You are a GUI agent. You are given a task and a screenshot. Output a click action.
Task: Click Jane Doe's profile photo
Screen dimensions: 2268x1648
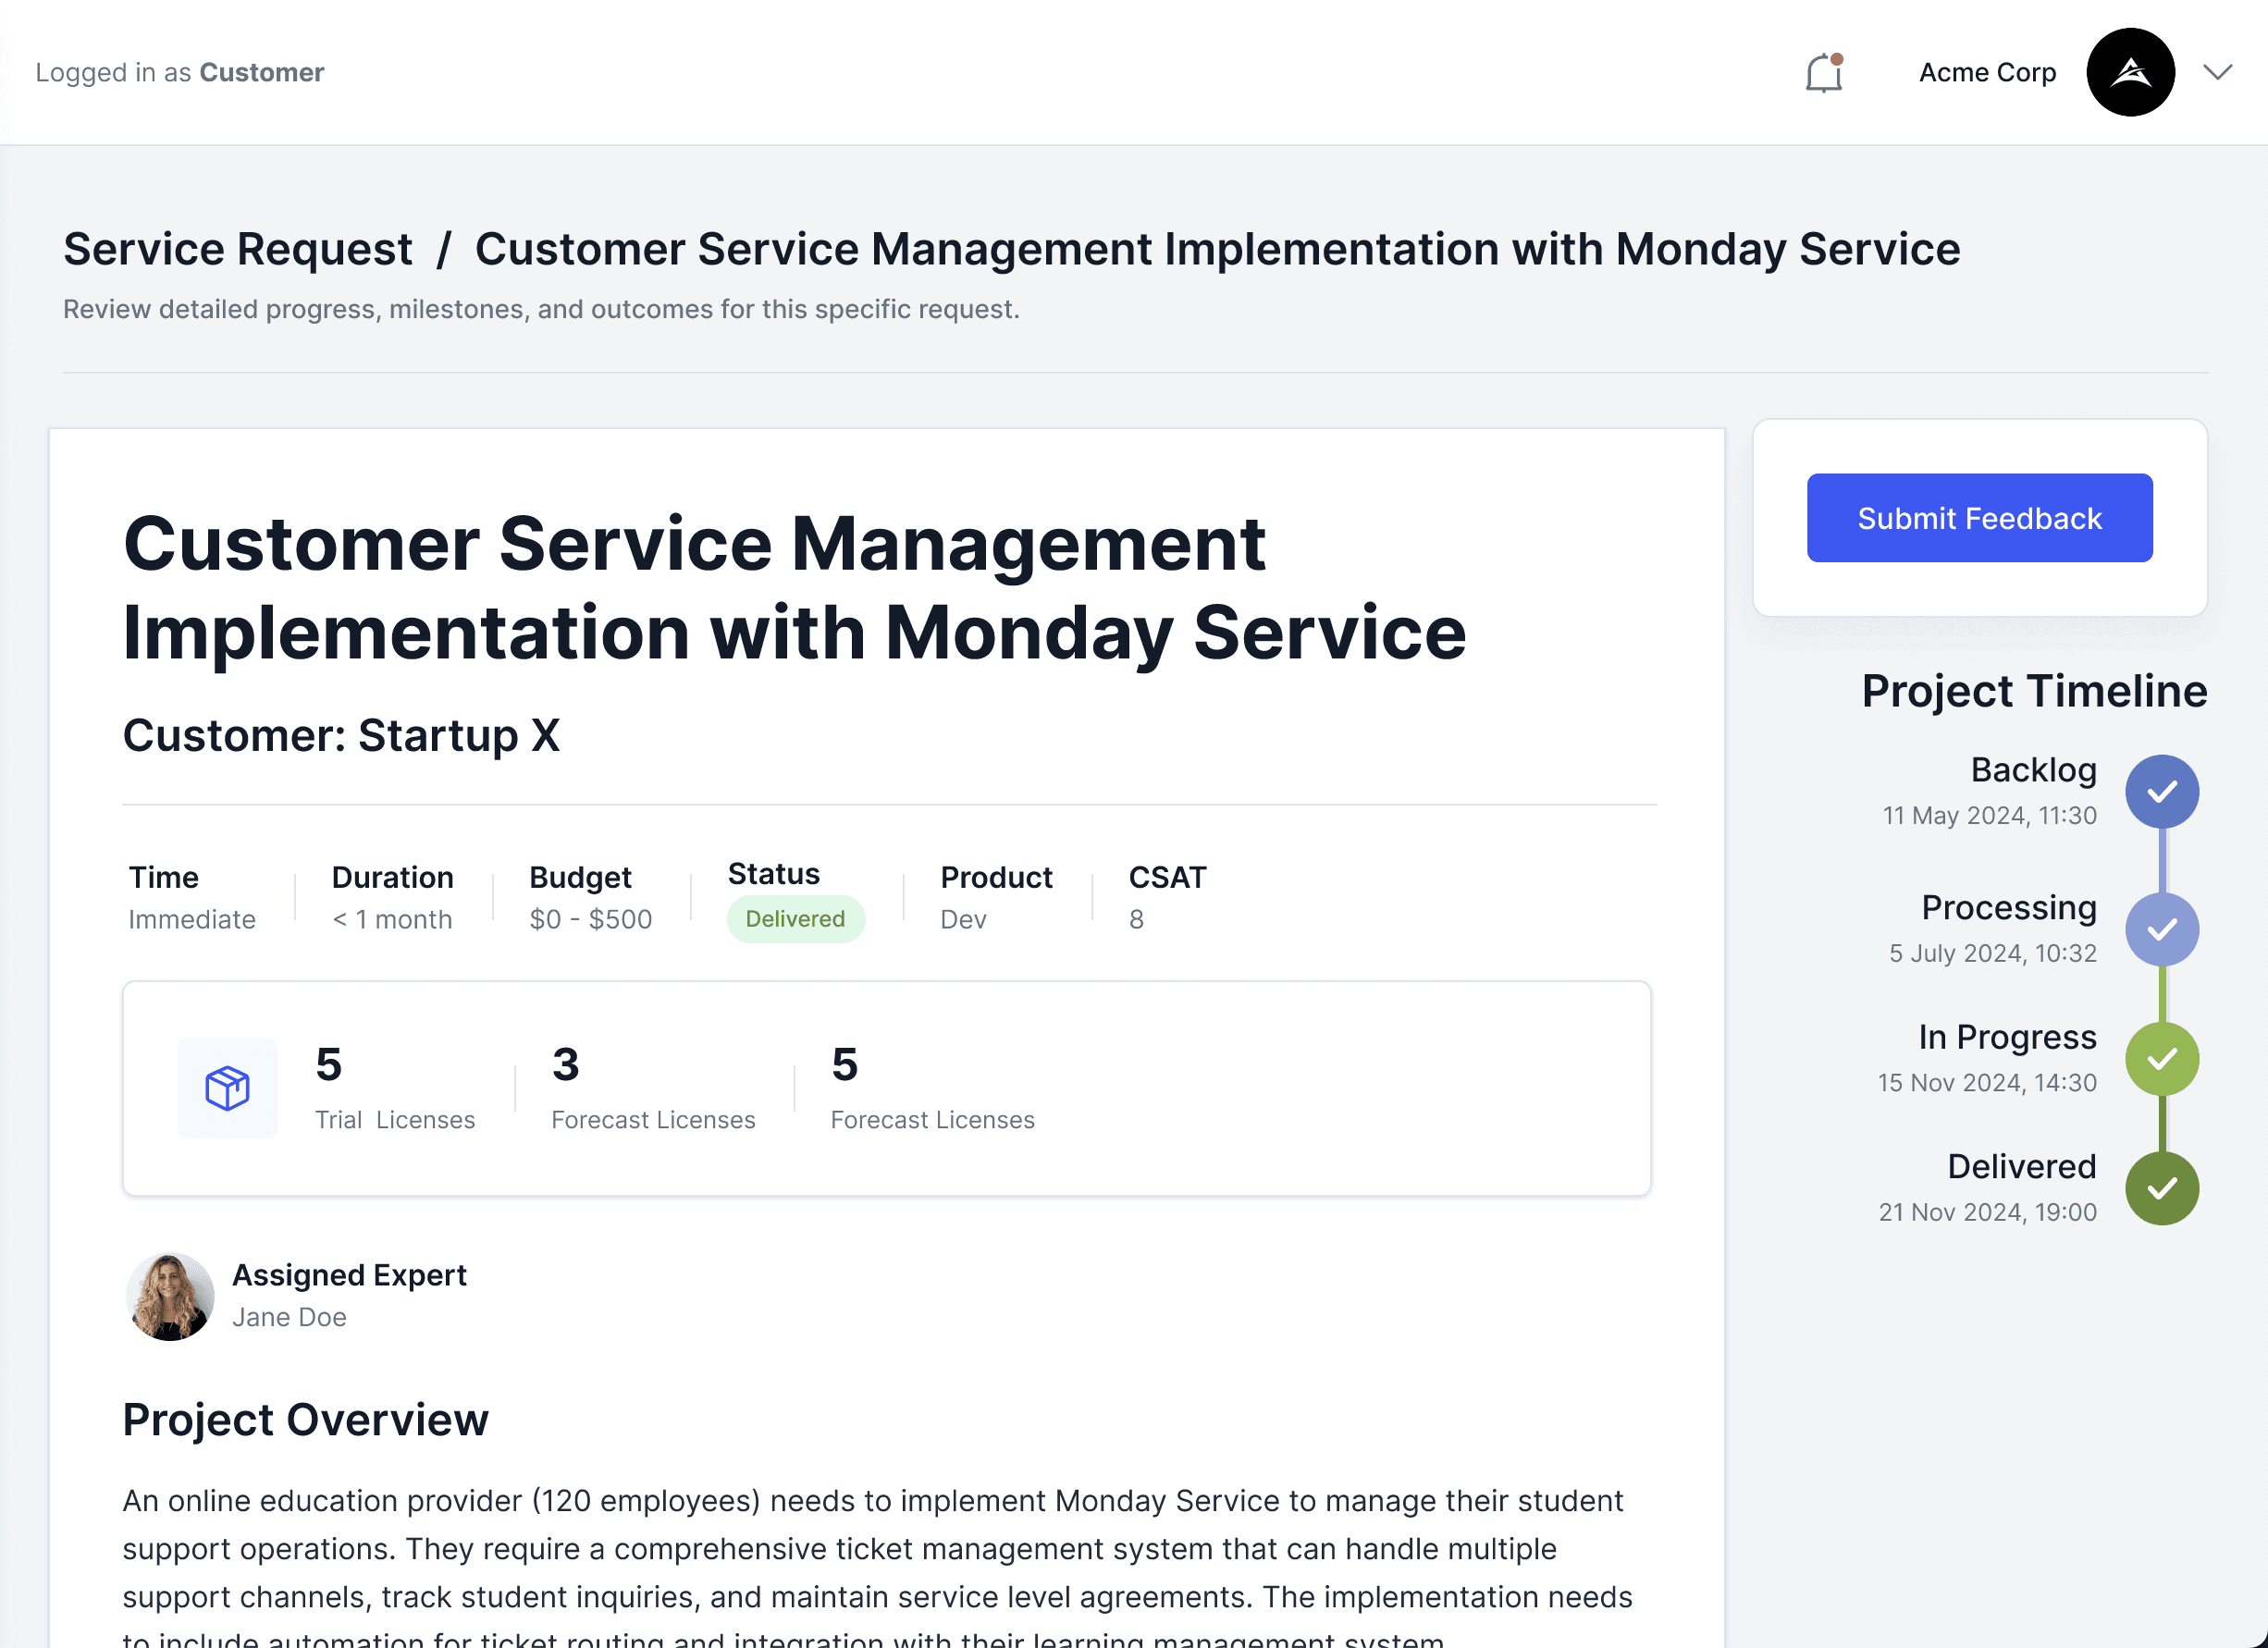click(170, 1297)
